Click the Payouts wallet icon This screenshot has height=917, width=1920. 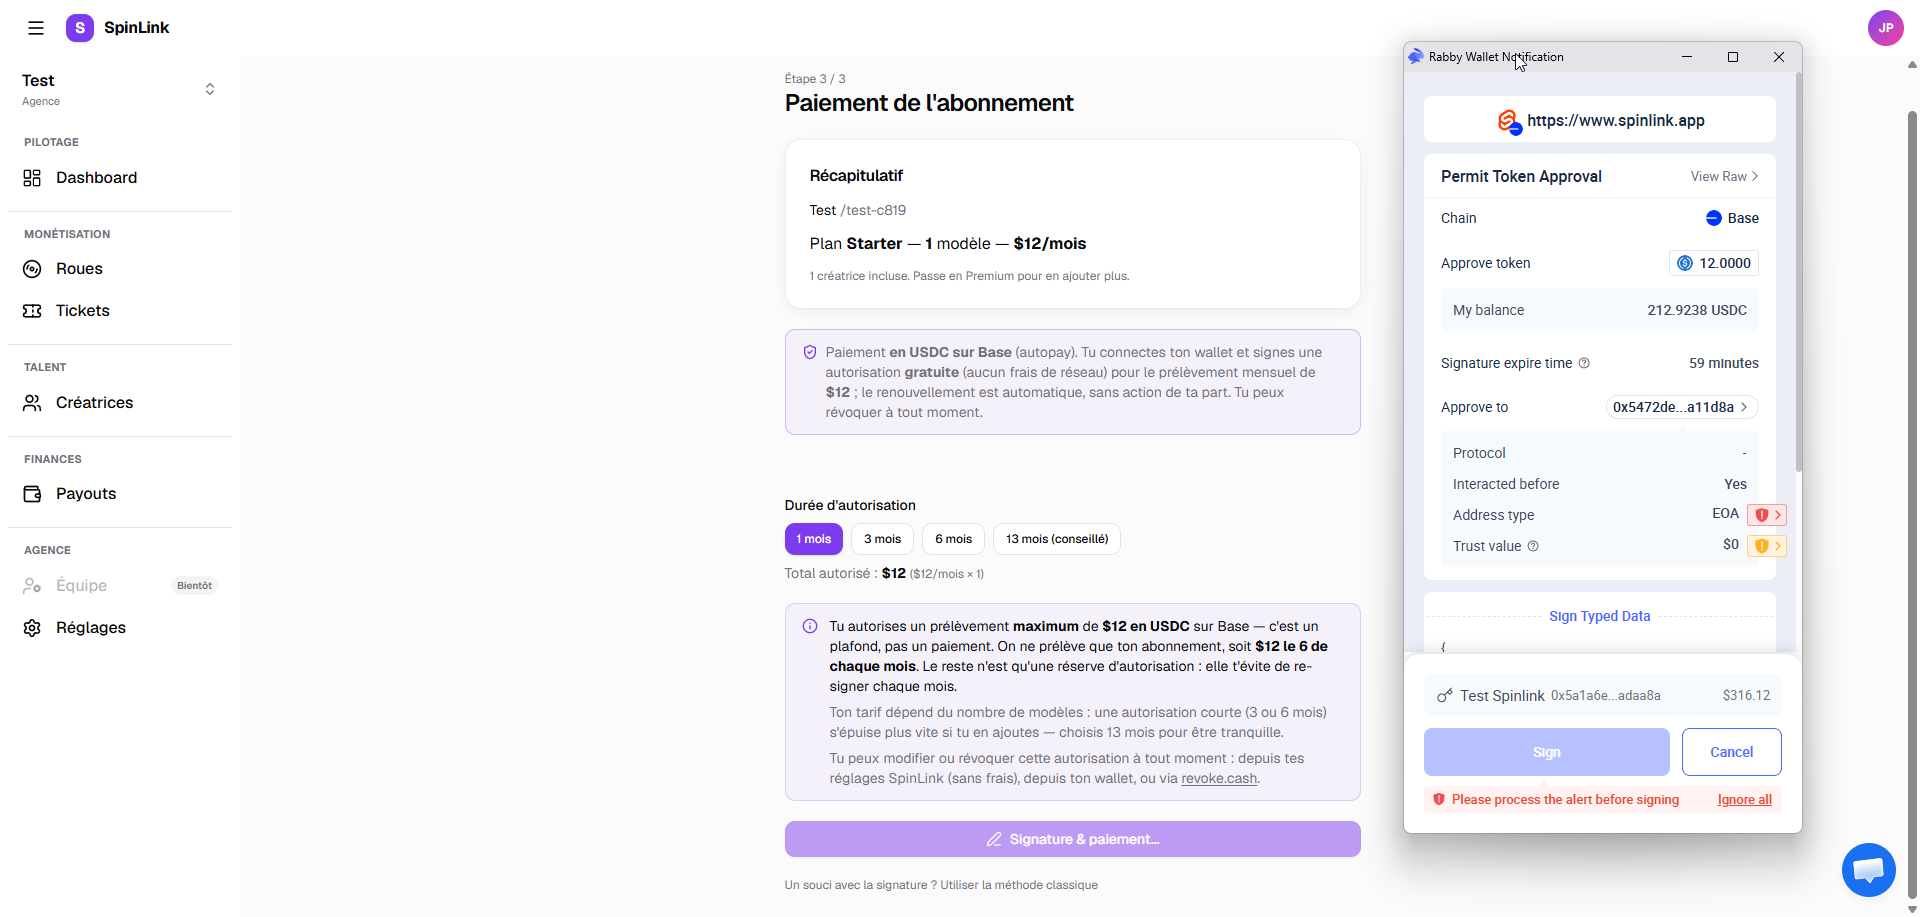[x=32, y=494]
